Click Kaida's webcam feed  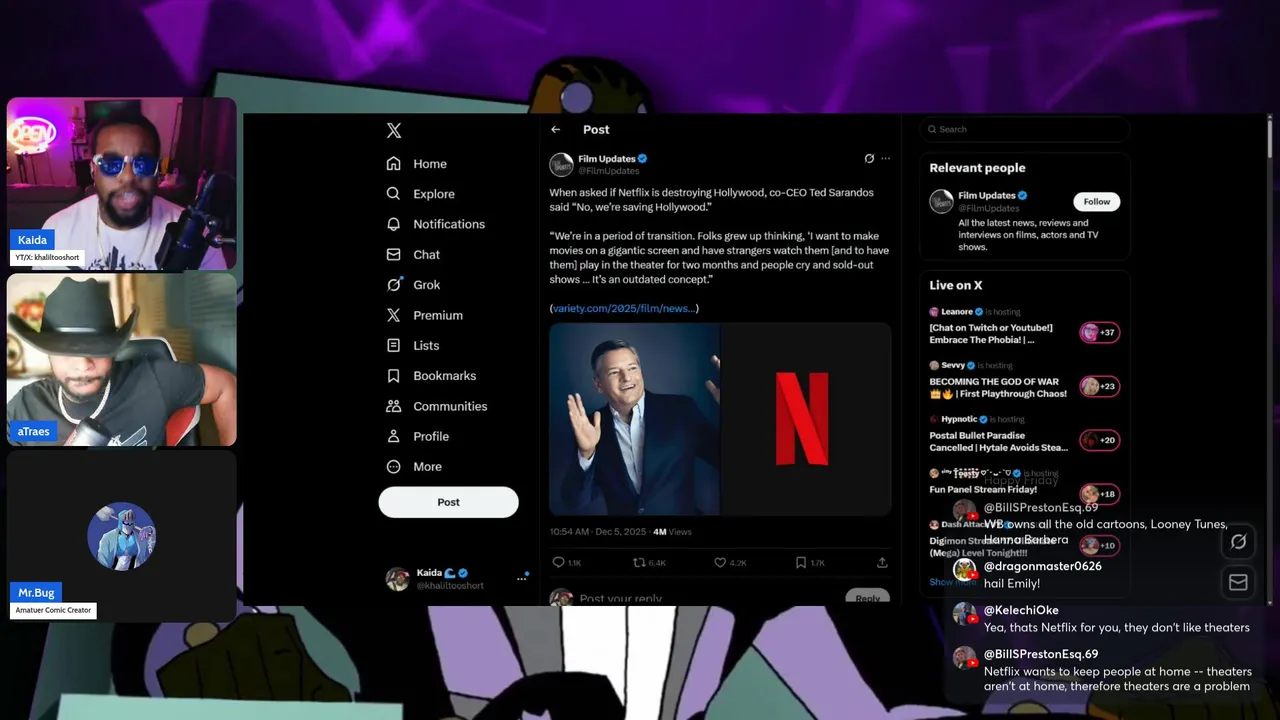(x=122, y=183)
